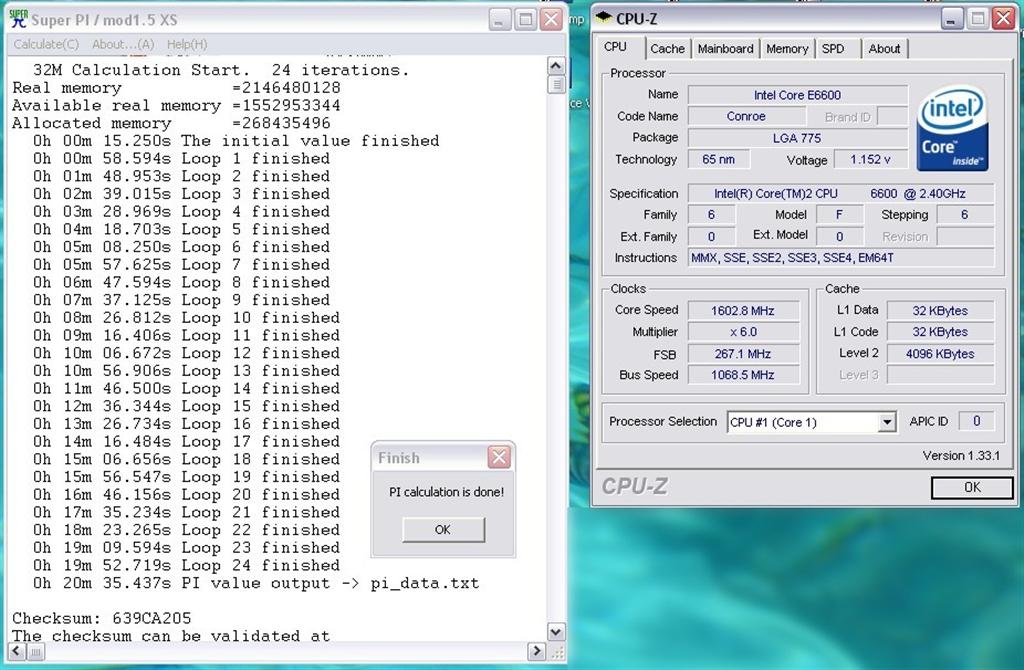Click the '32M Calculation Start' line
Image resolution: width=1024 pixels, height=670 pixels.
[x=221, y=70]
